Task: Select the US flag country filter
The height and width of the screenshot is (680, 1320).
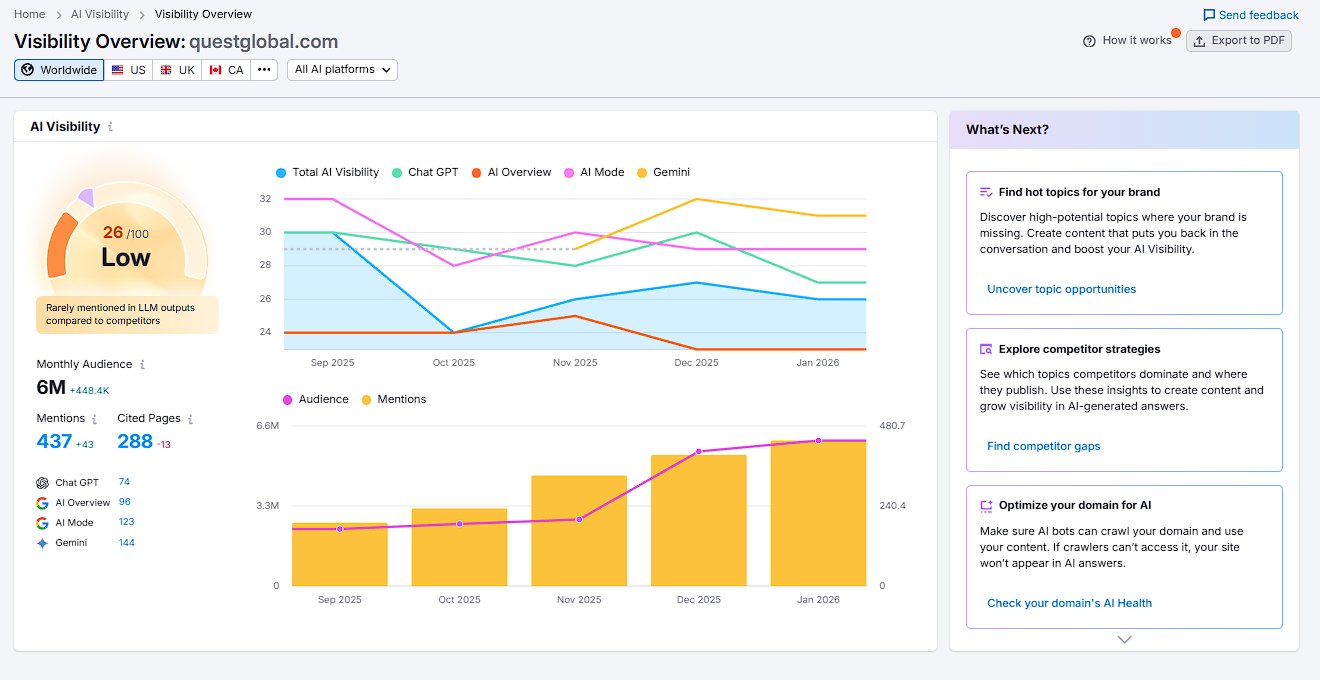Action: pyautogui.click(x=128, y=70)
